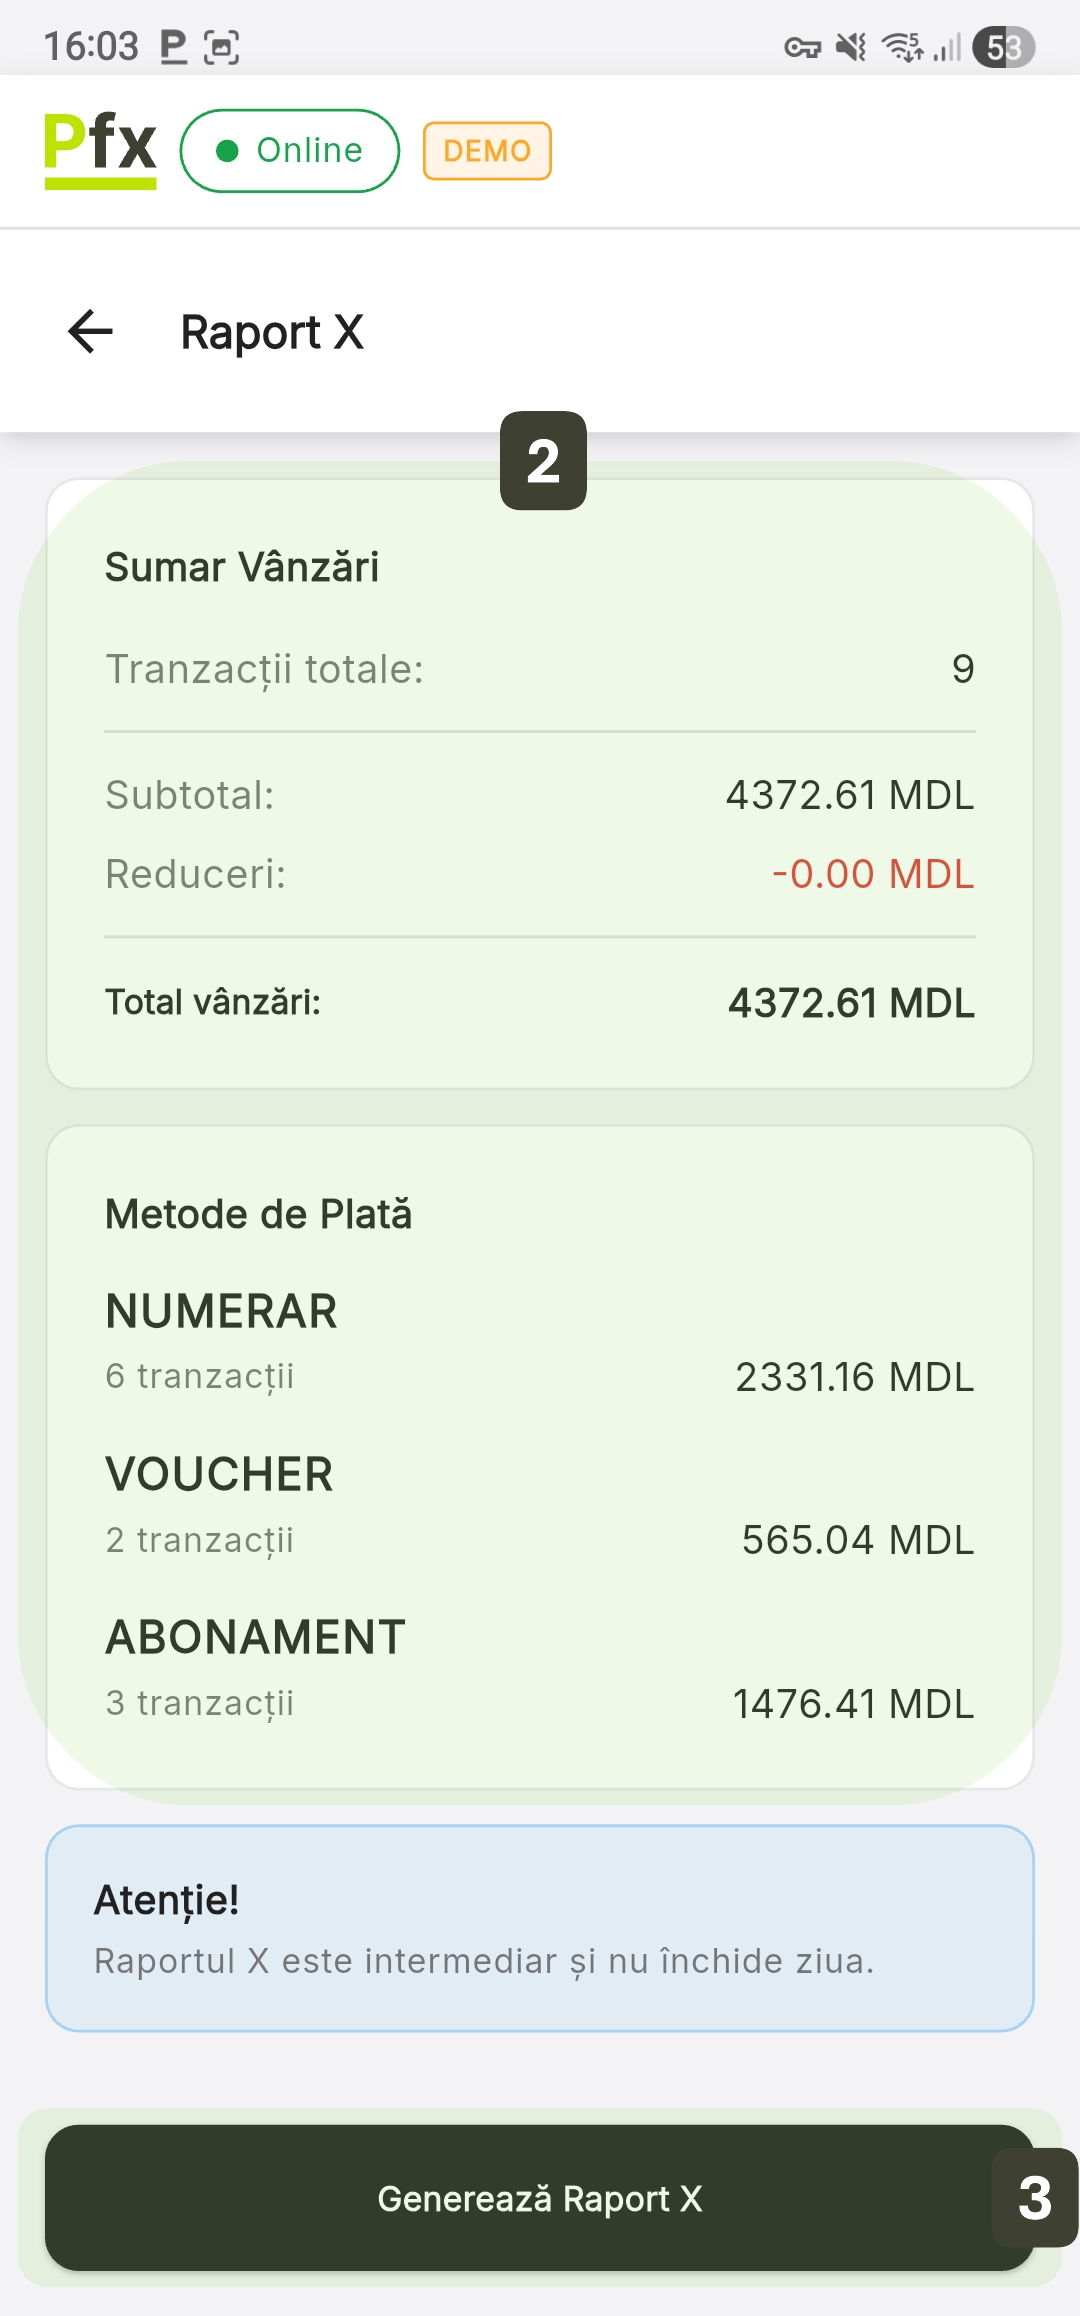Tap the Atenție! info notice

click(540, 1929)
